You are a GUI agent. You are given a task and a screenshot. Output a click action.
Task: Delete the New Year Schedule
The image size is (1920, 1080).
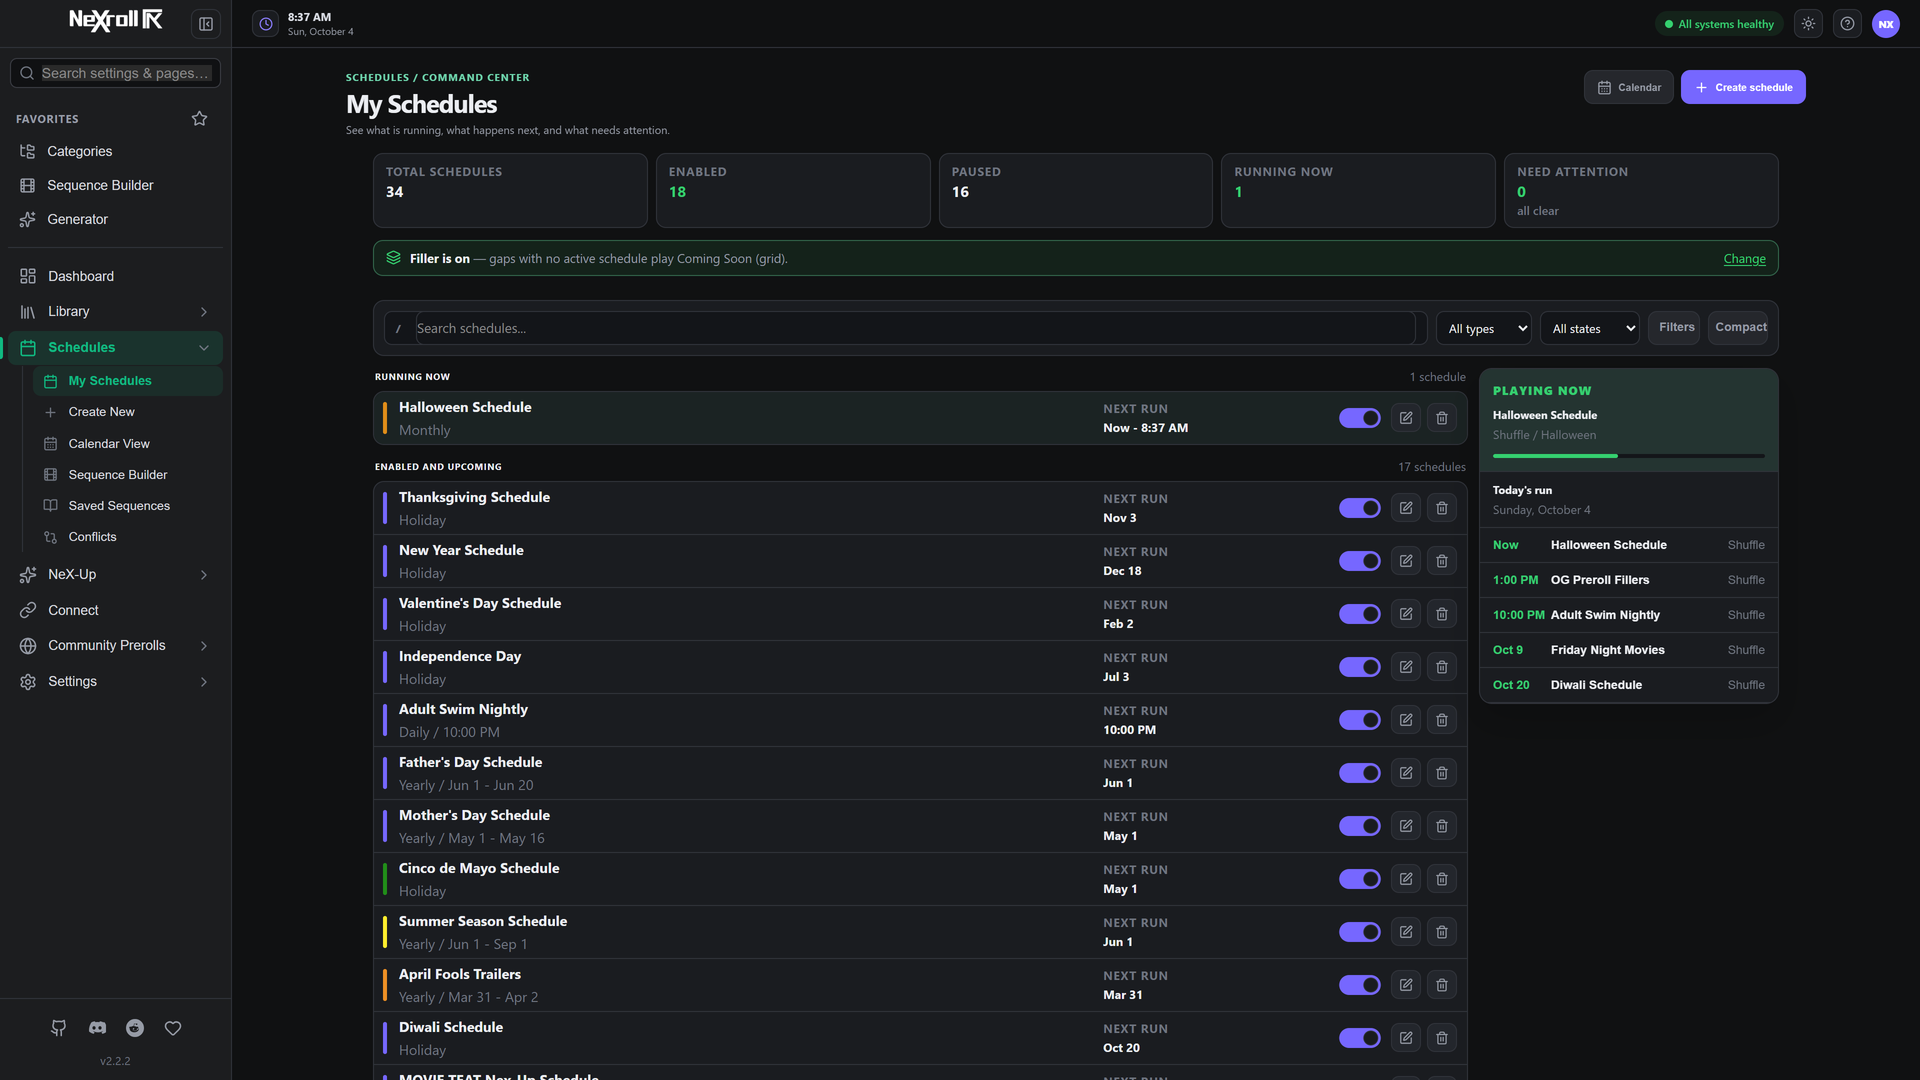(x=1442, y=561)
